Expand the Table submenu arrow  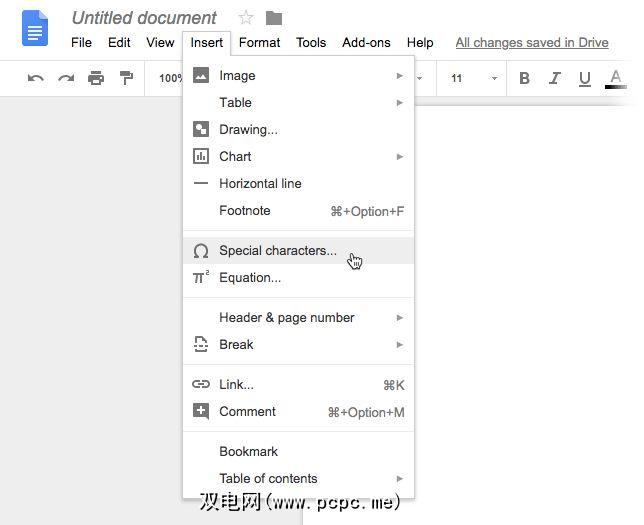click(x=399, y=103)
